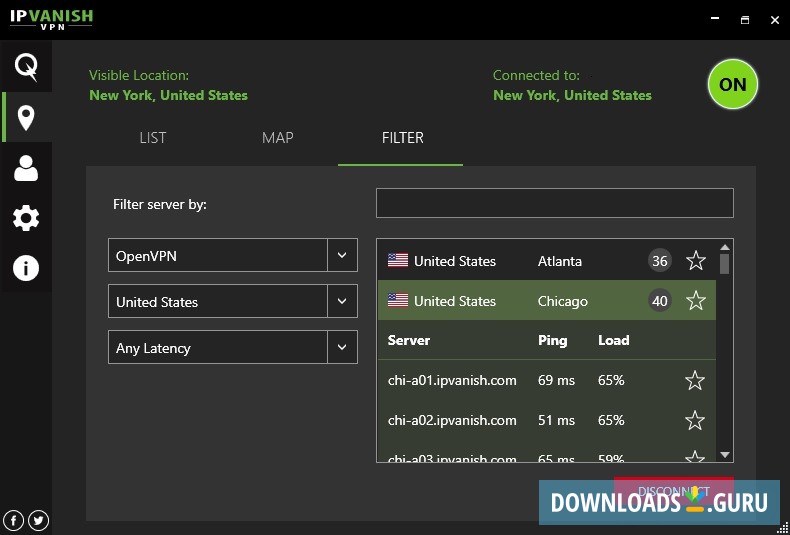Open the Account user icon
Viewport: 790px width, 535px height.
coord(26,168)
